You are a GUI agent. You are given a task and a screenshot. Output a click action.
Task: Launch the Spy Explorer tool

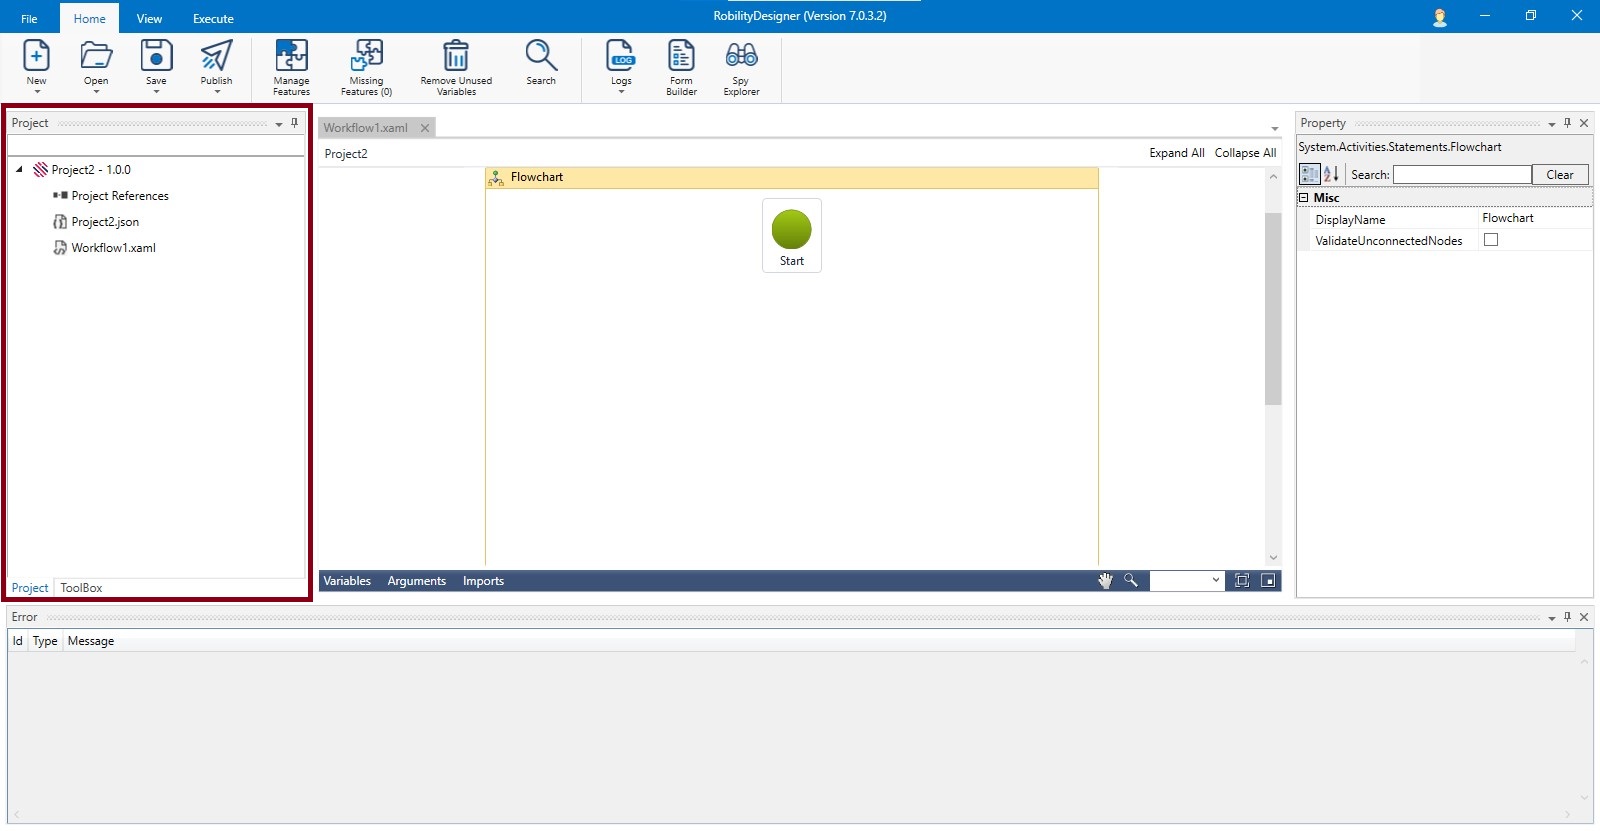741,56
